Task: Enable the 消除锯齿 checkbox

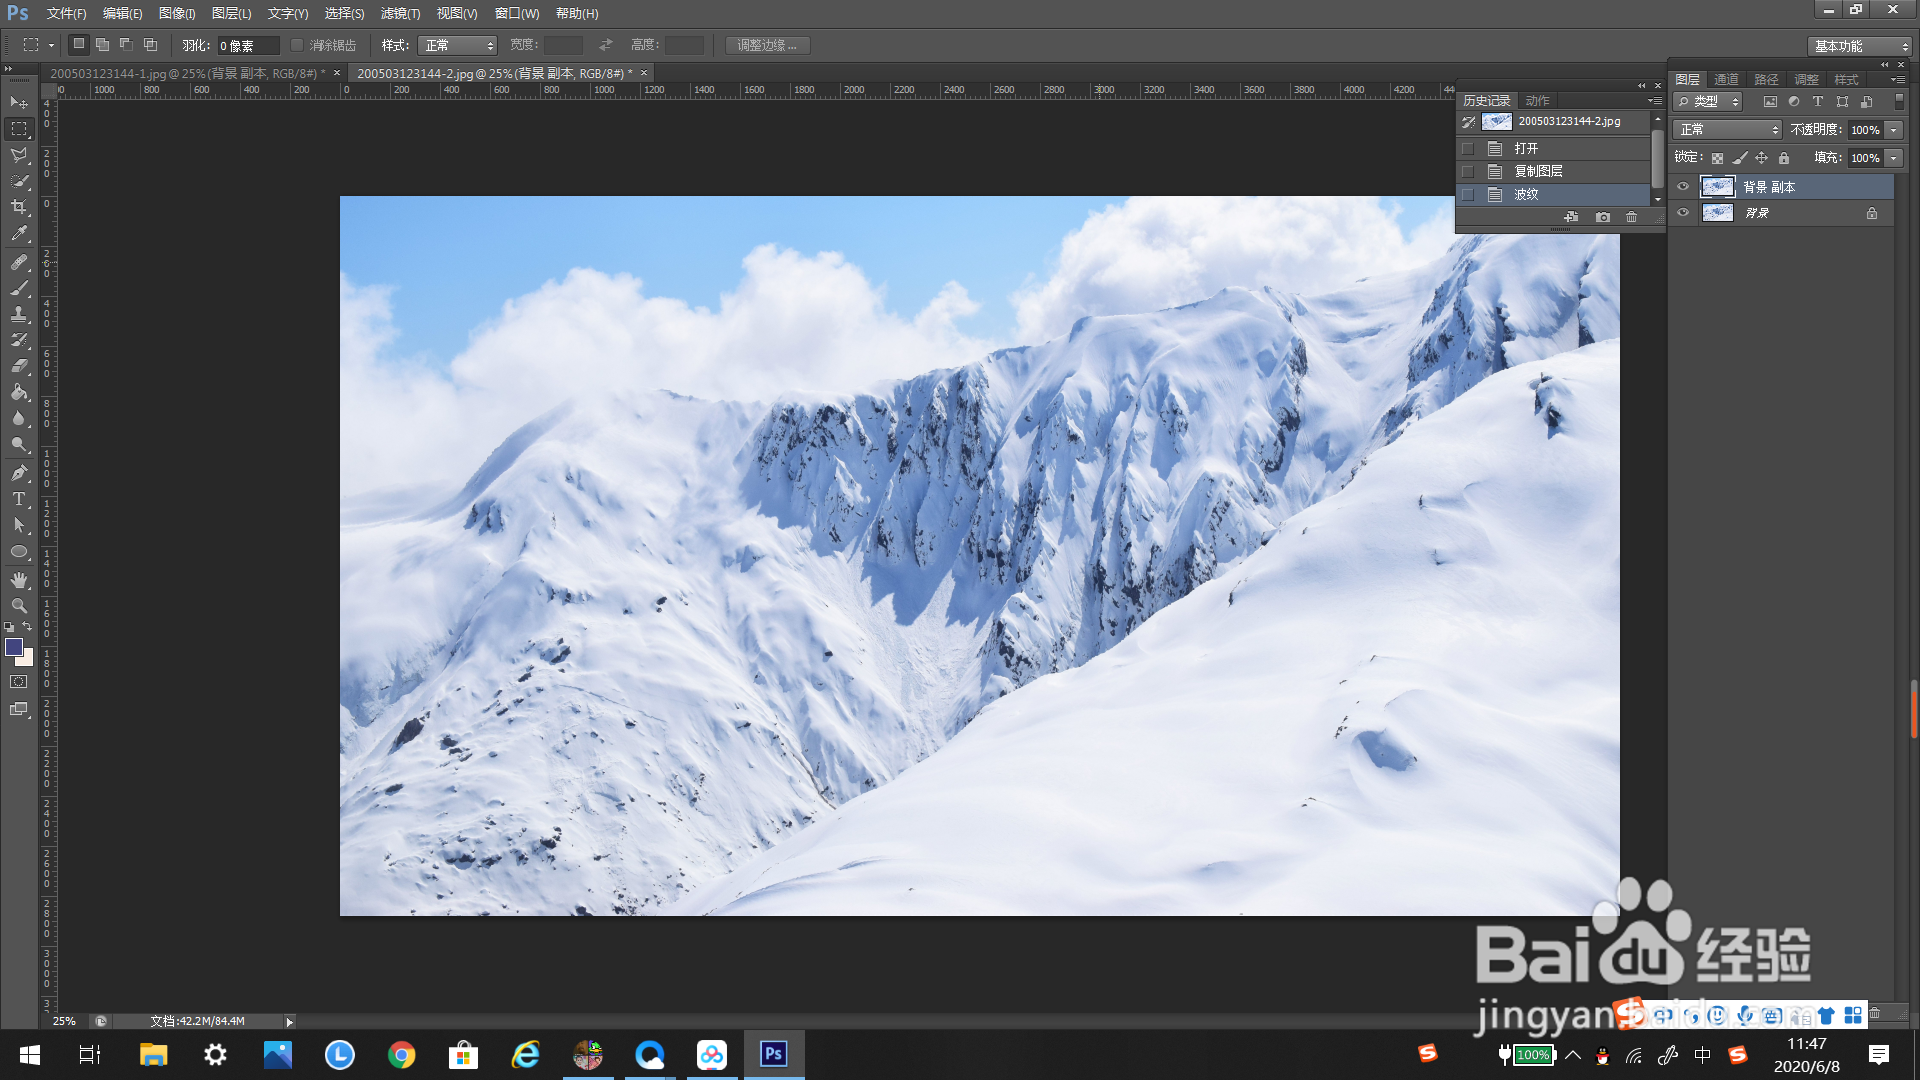Action: [x=297, y=45]
